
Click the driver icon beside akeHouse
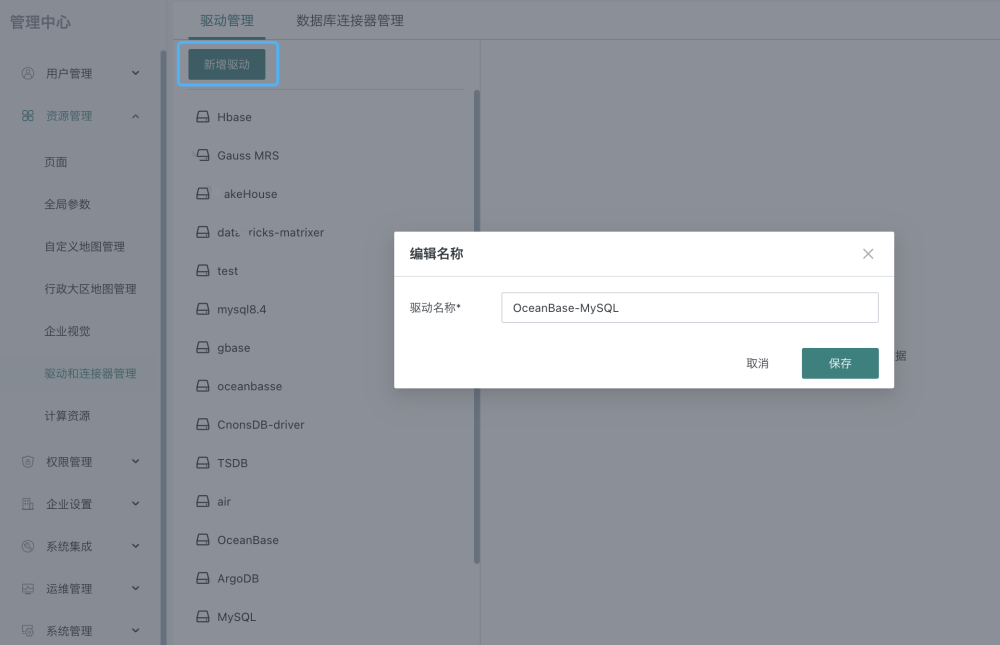pos(203,193)
